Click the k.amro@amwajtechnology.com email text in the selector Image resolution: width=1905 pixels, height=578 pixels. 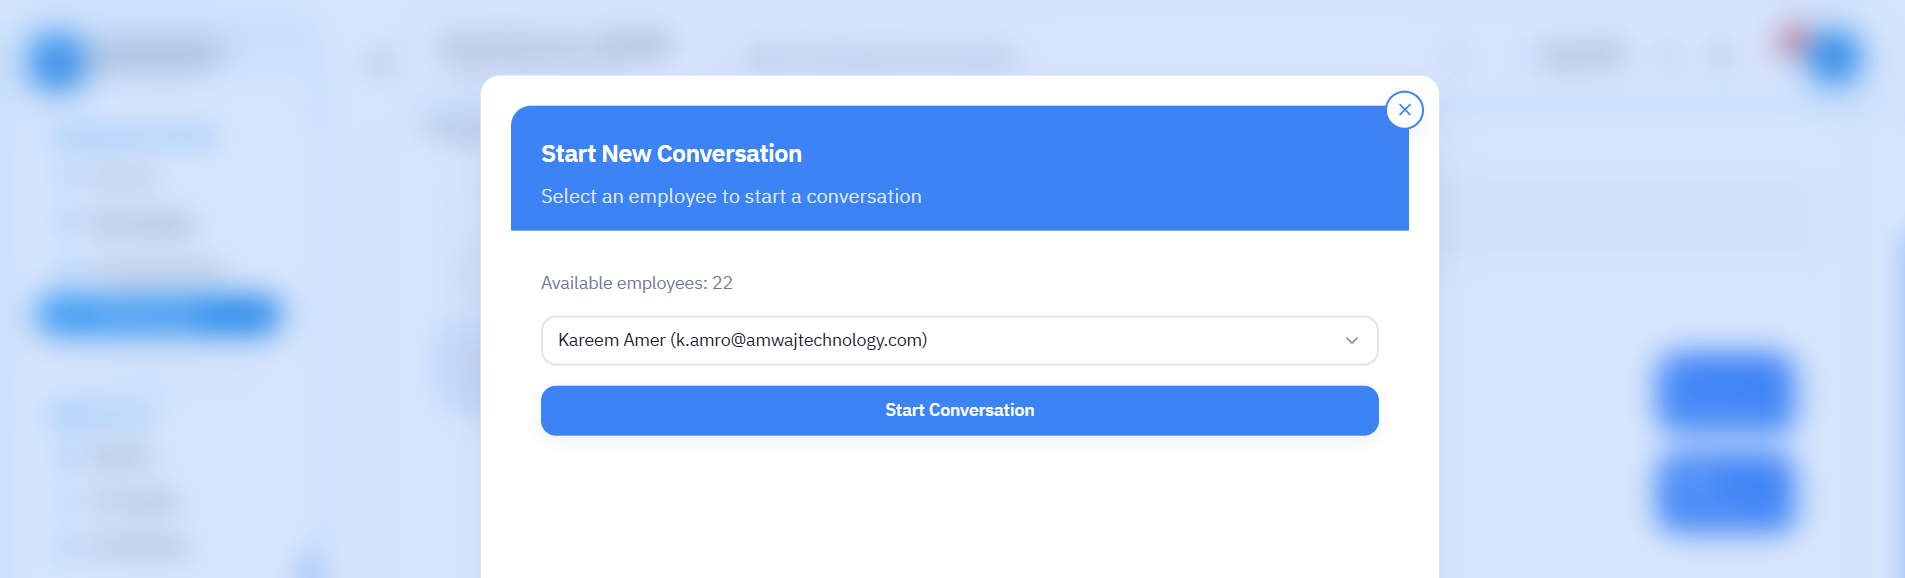(799, 341)
